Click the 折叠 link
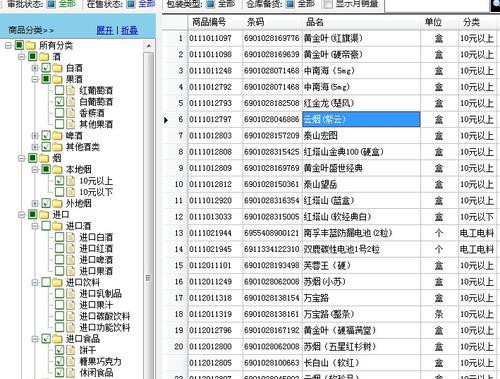 [x=129, y=30]
